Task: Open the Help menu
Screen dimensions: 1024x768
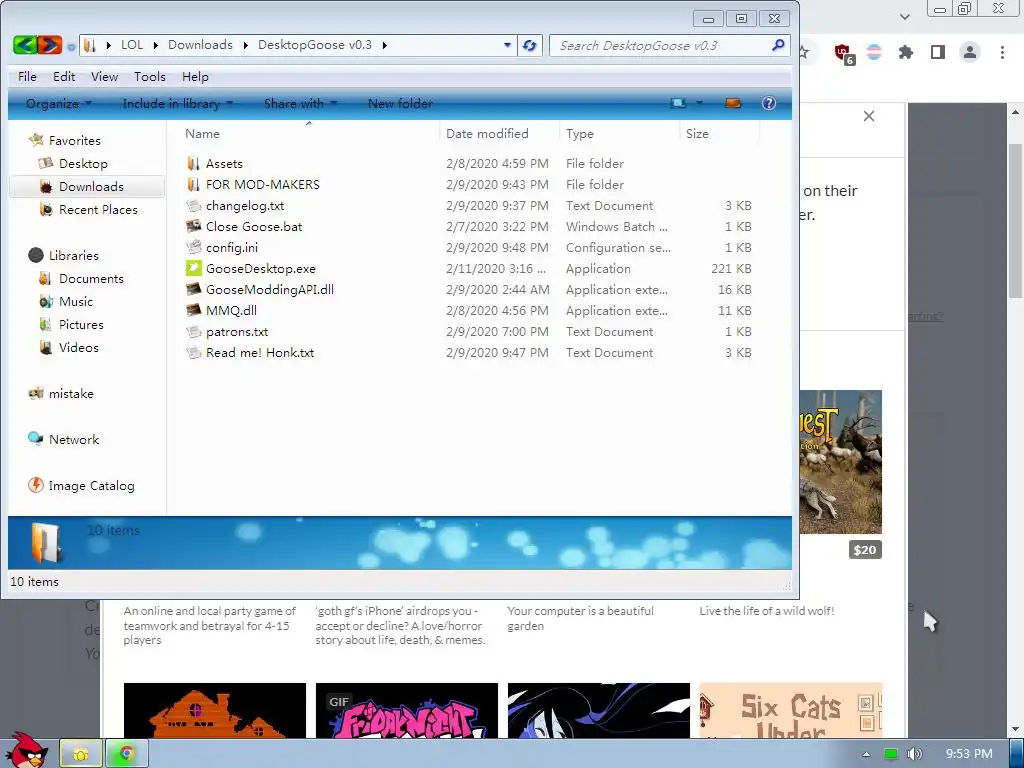Action: tap(195, 77)
